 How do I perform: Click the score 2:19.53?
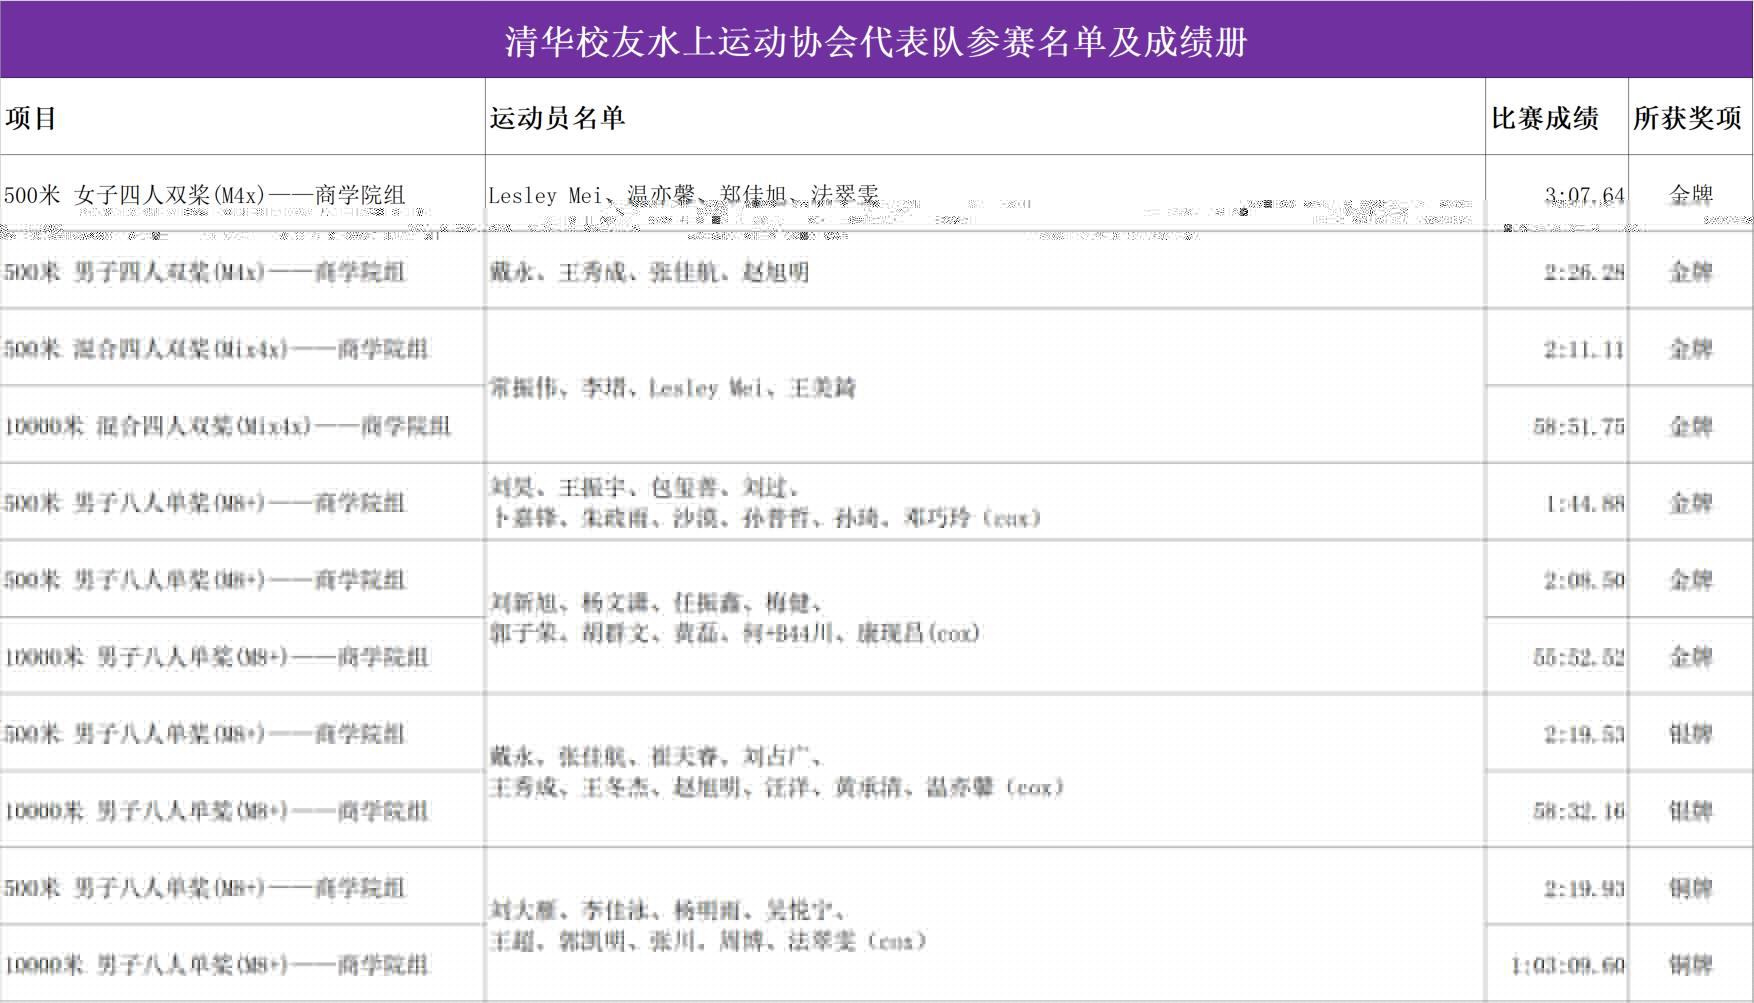tap(1584, 734)
